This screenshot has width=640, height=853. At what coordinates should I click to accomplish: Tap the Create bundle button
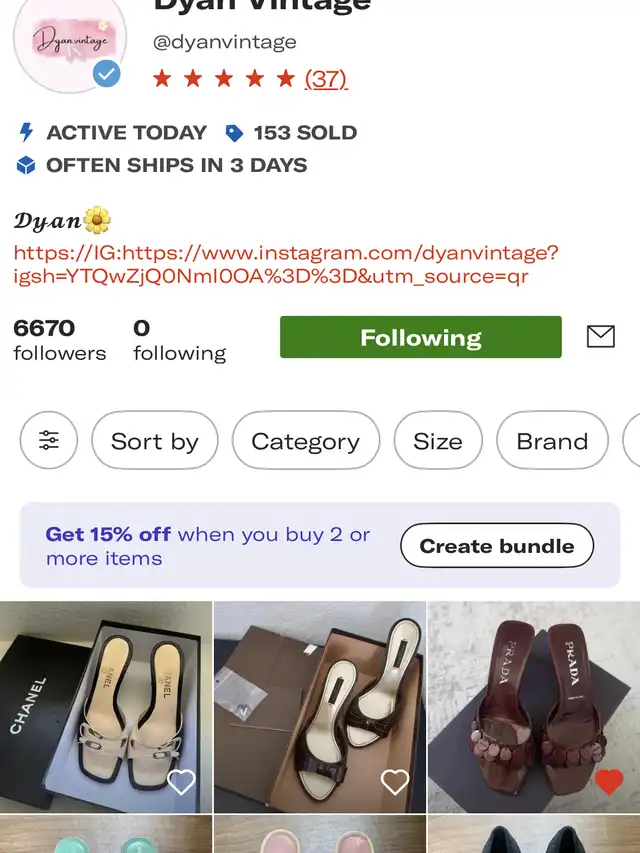click(497, 546)
